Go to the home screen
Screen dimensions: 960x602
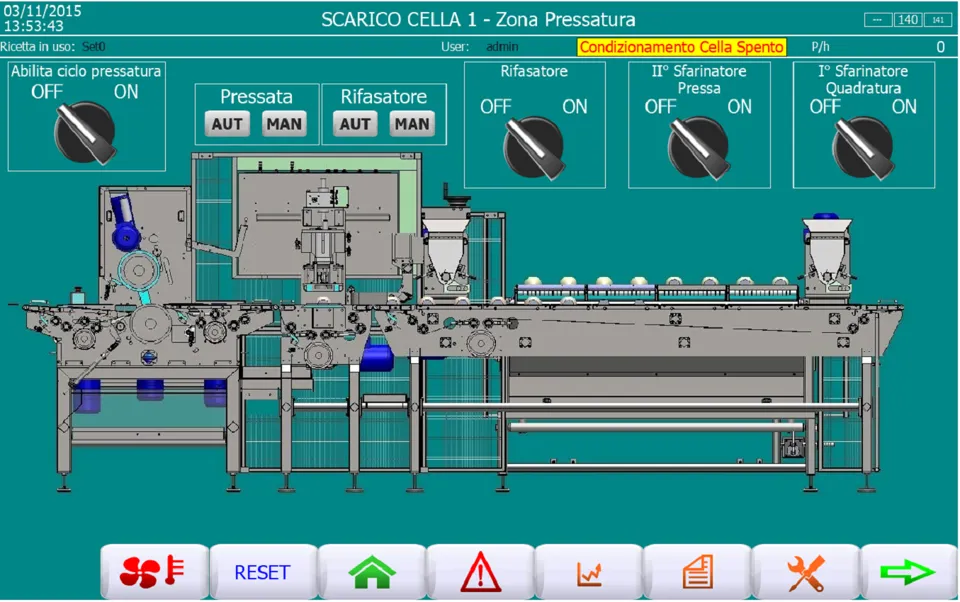click(372, 572)
